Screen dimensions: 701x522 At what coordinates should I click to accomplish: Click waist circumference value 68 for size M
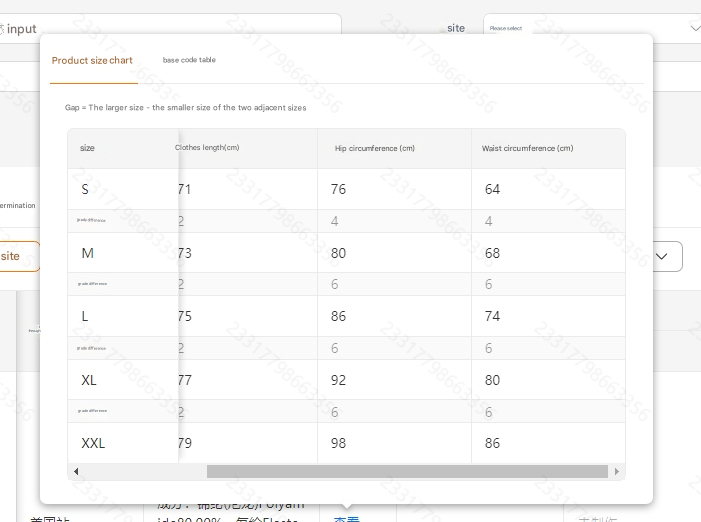click(492, 253)
